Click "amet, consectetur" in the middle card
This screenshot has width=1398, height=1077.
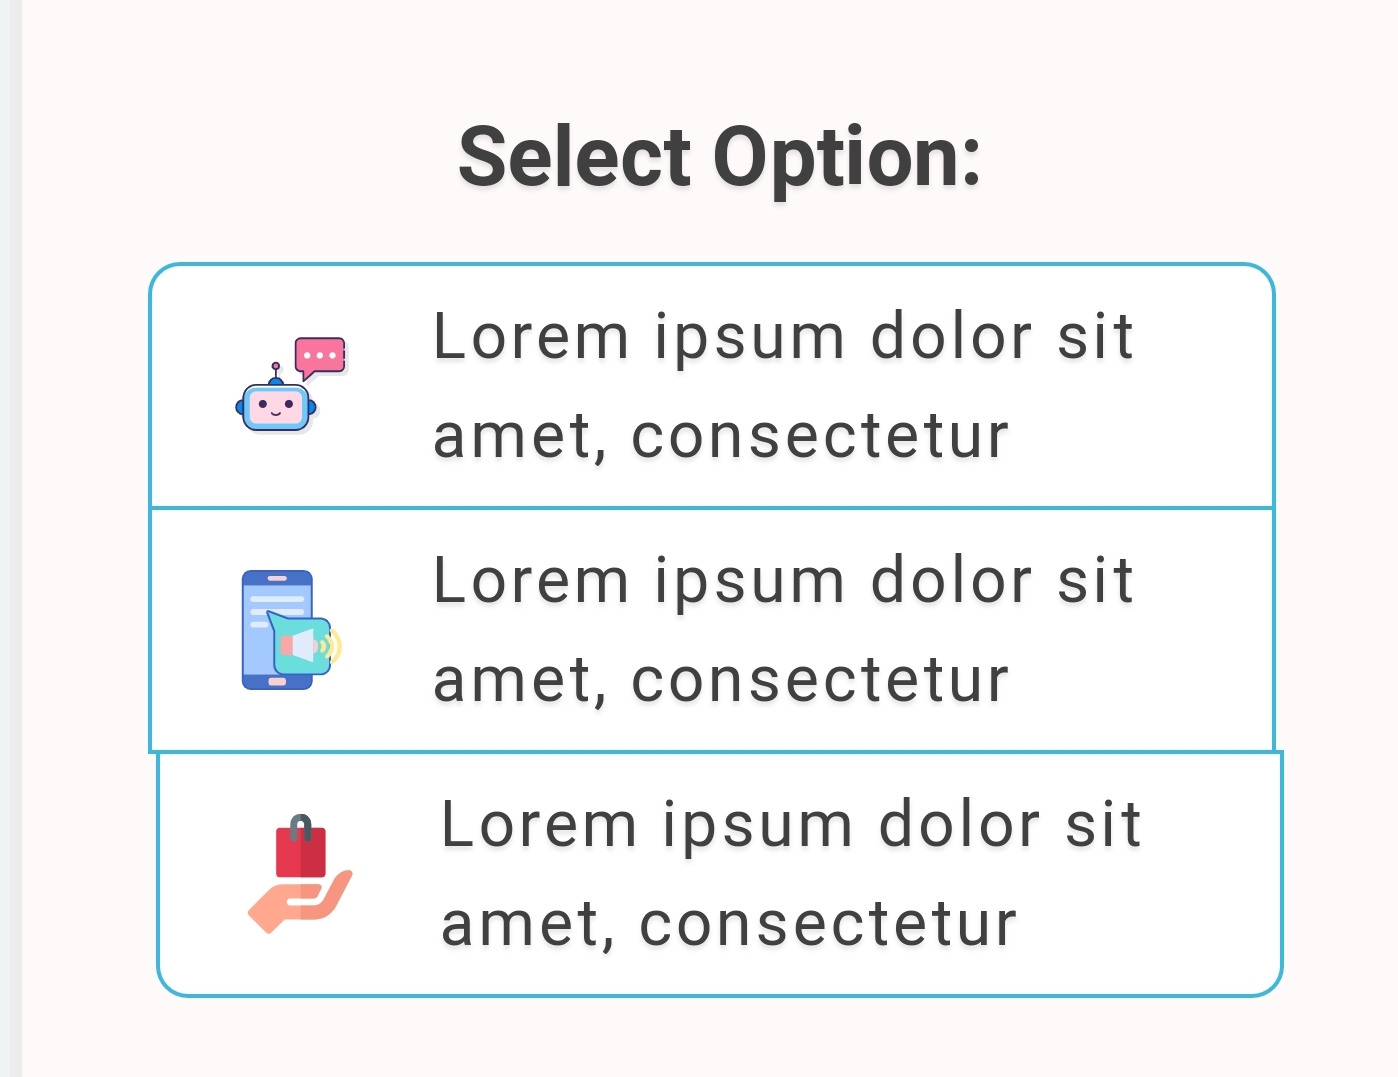[720, 681]
